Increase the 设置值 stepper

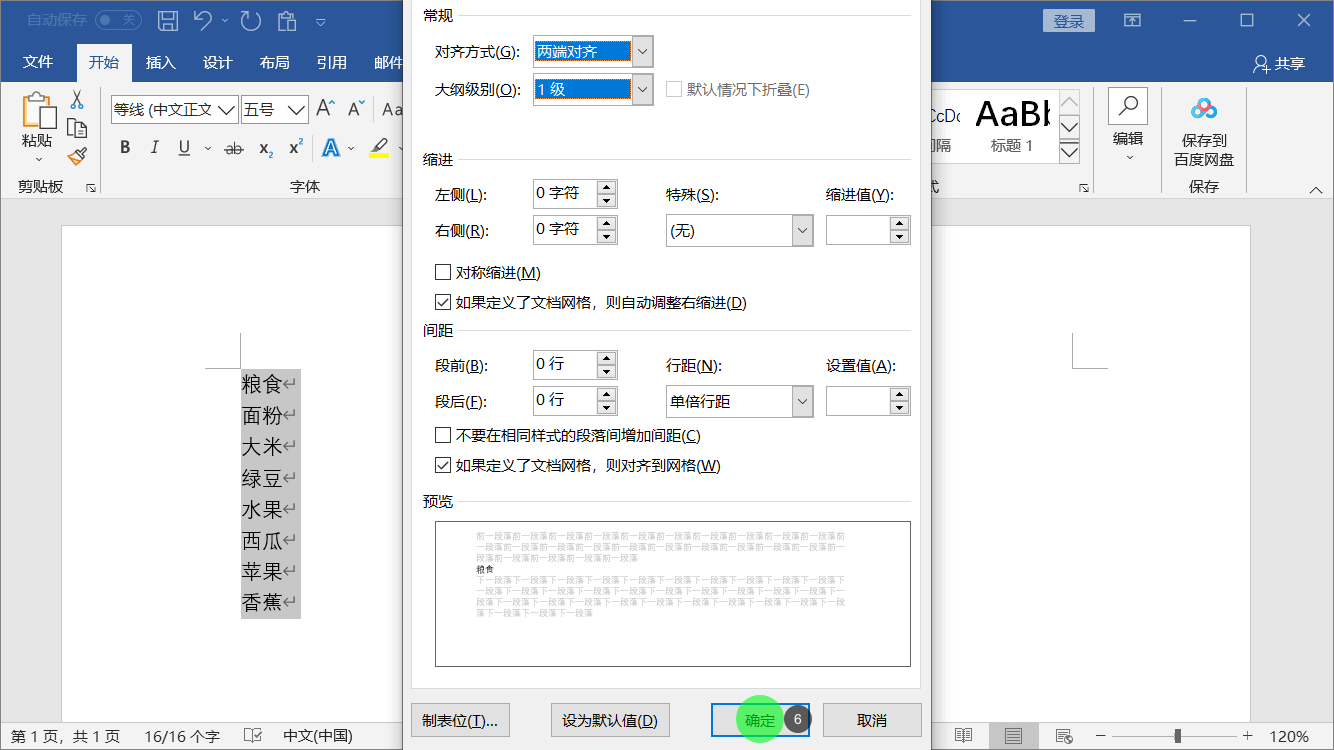point(900,394)
